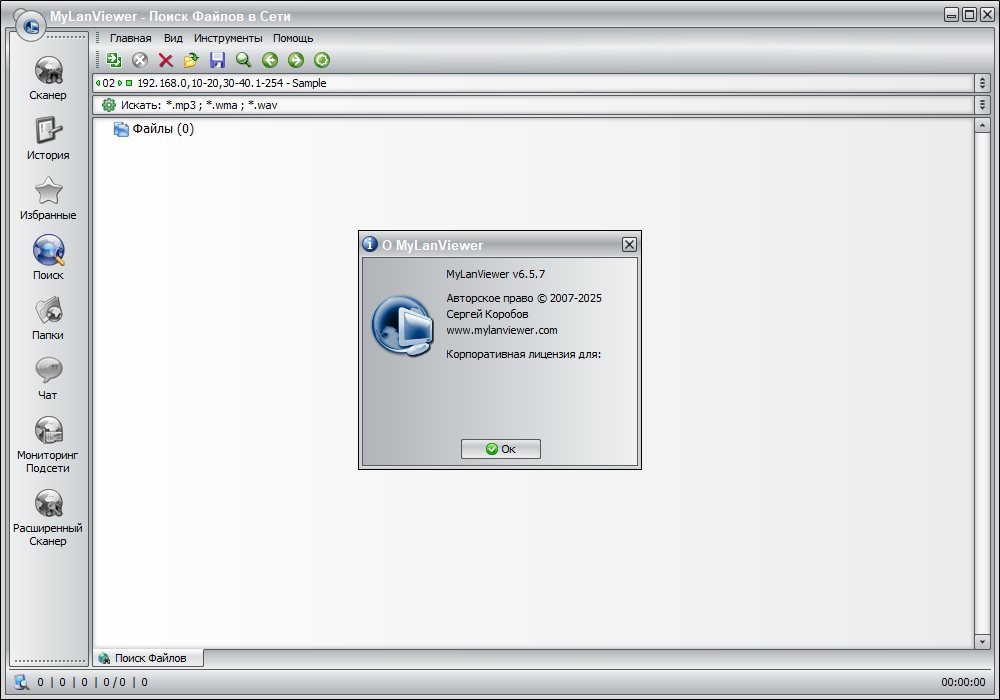Image resolution: width=1000 pixels, height=700 pixels.
Task: Open the Помощь menu
Action: click(x=293, y=38)
